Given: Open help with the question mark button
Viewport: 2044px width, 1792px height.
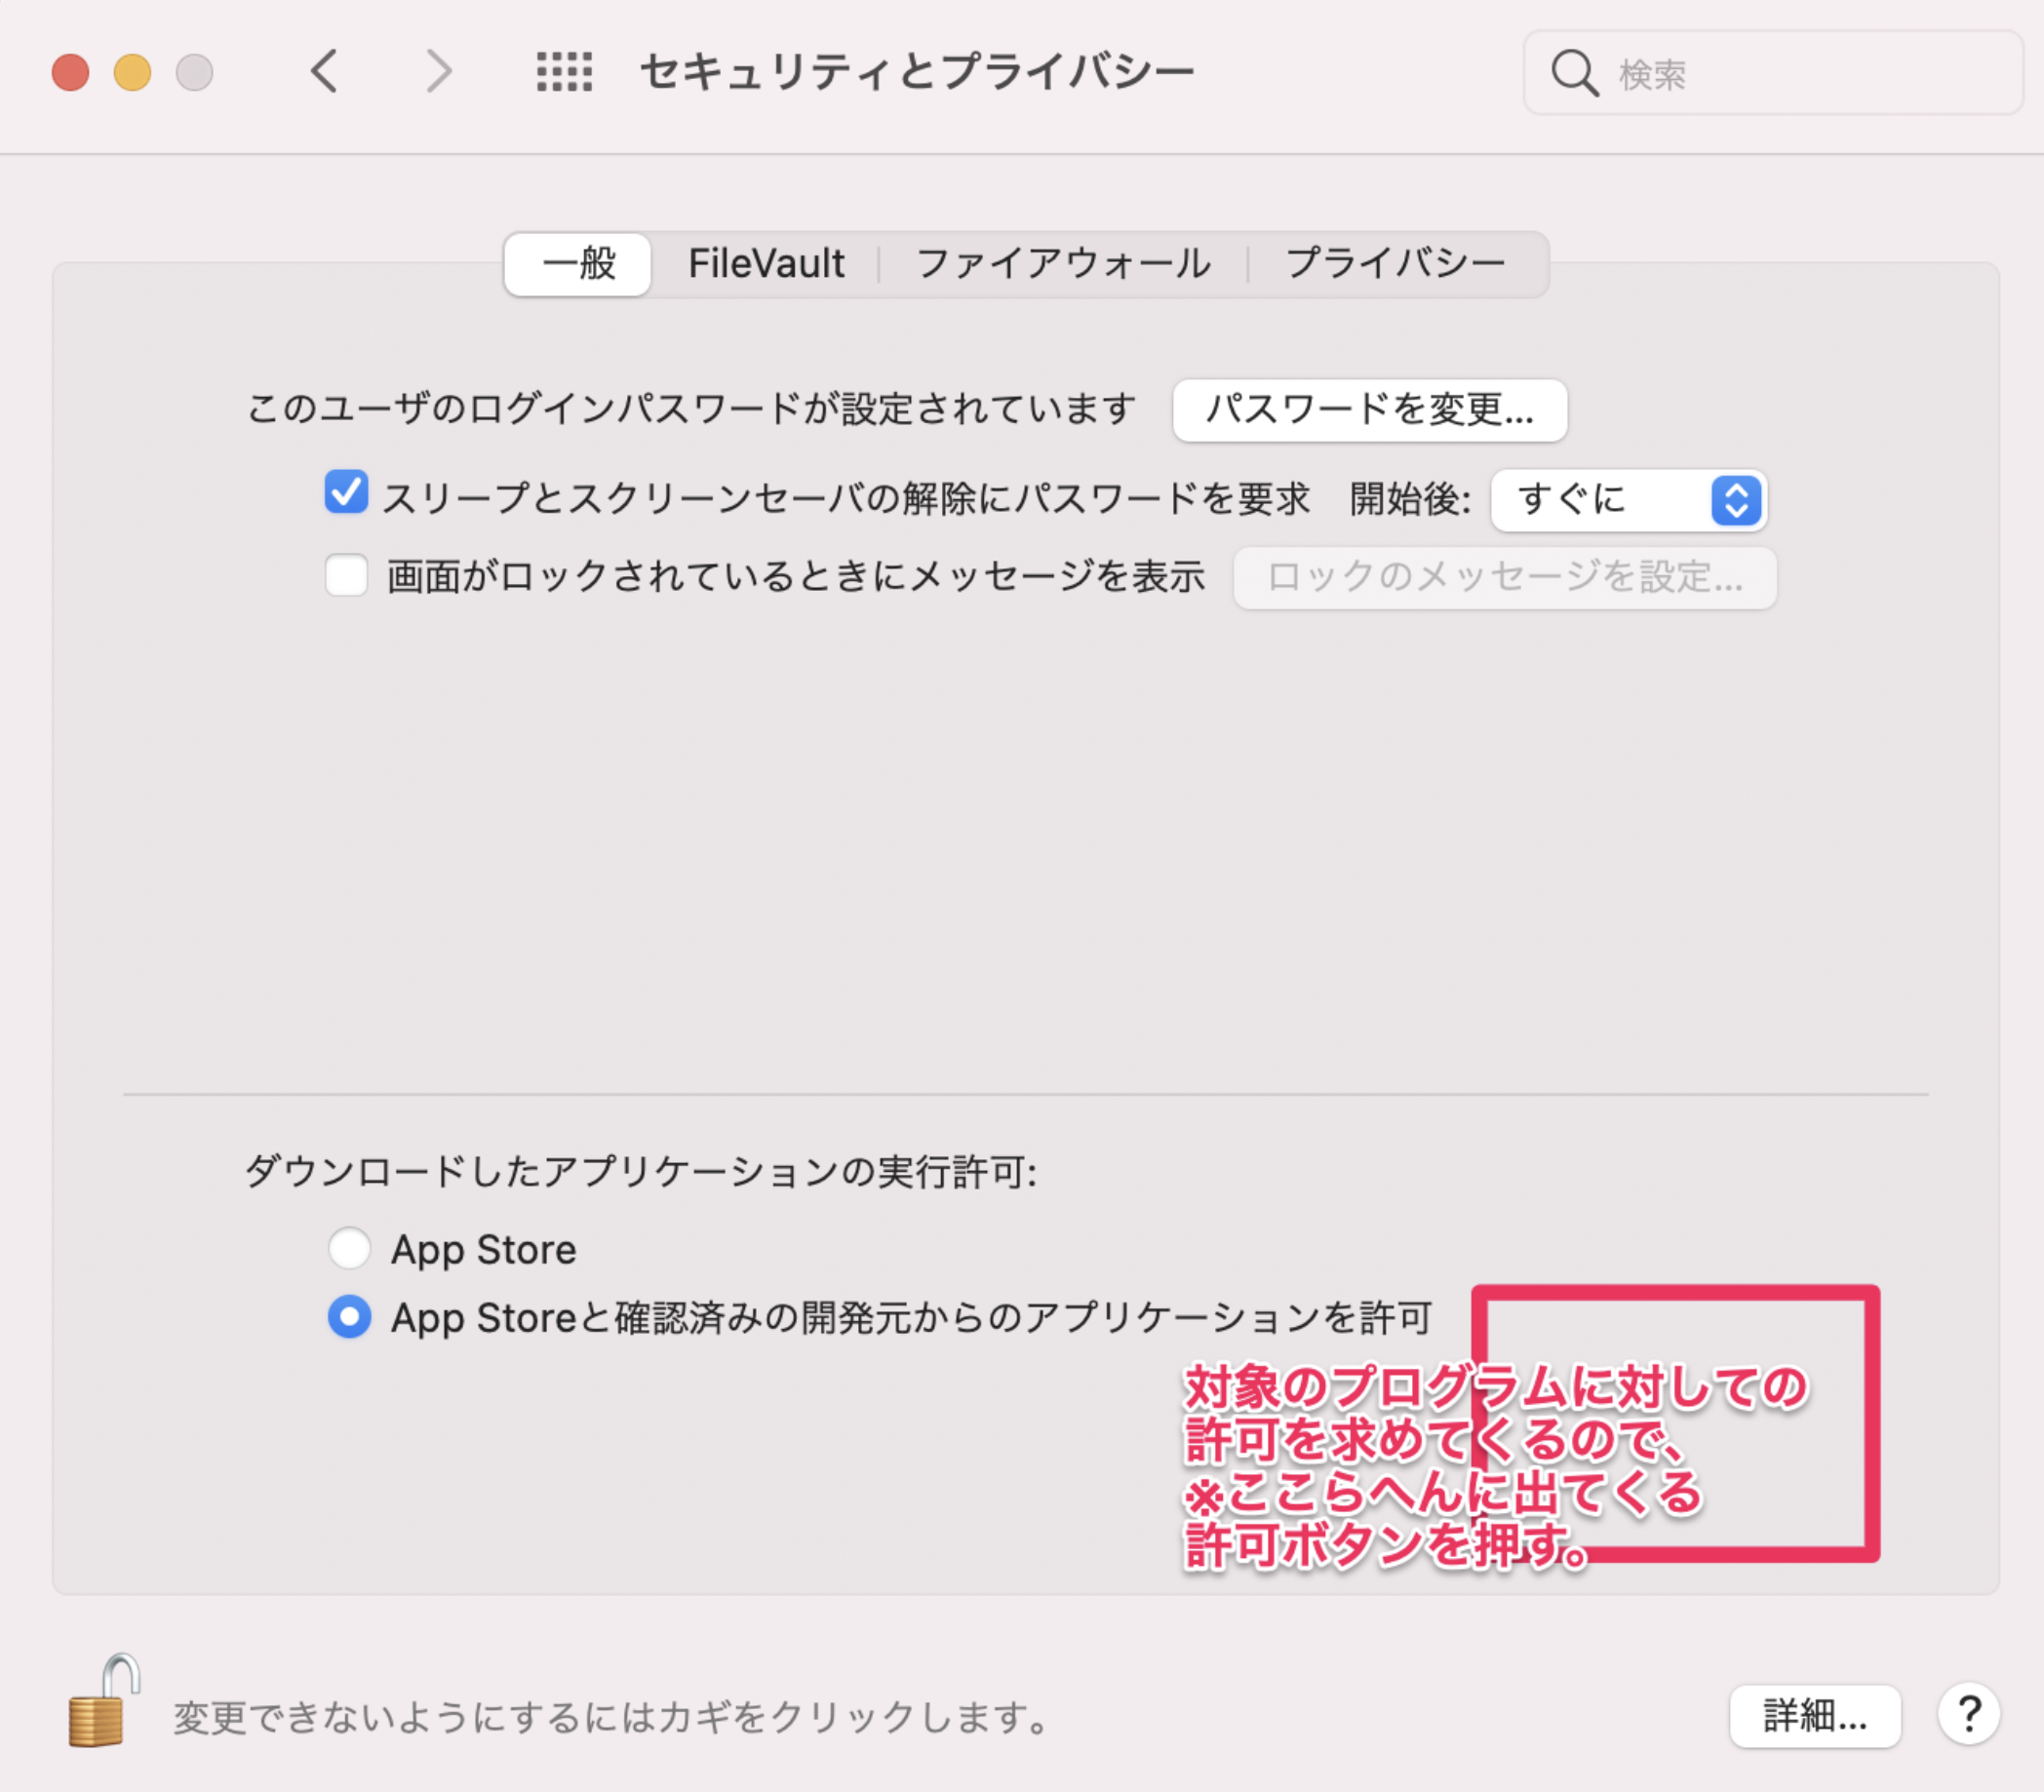Looking at the screenshot, I should pos(1968,1715).
